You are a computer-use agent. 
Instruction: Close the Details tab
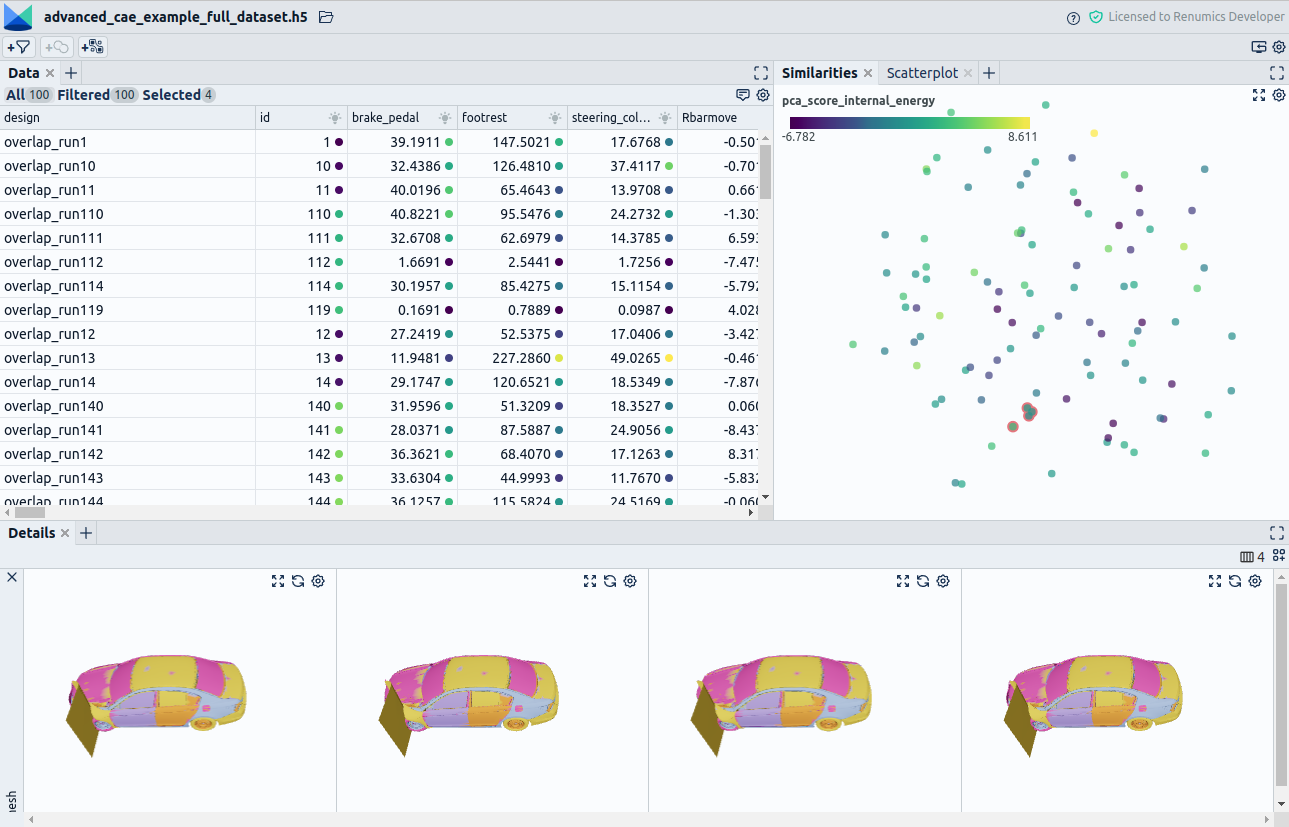pyautogui.click(x=65, y=533)
